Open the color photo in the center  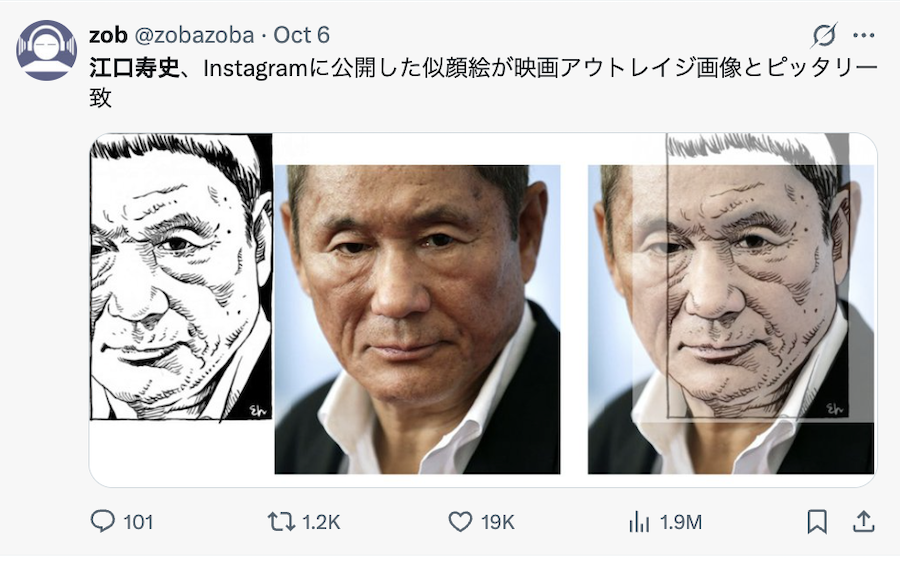417,318
